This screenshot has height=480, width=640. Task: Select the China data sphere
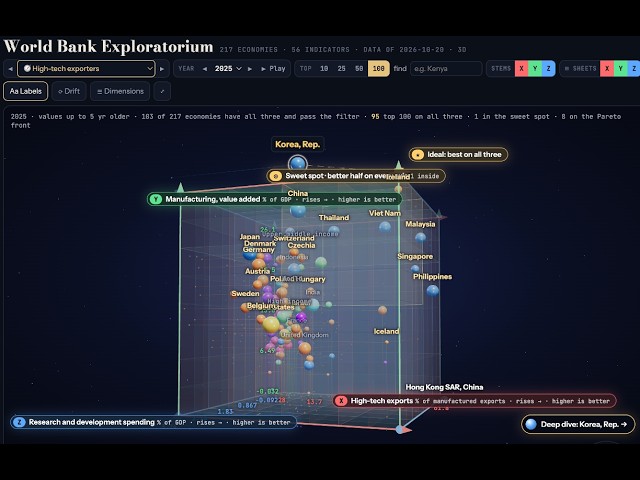[298, 211]
